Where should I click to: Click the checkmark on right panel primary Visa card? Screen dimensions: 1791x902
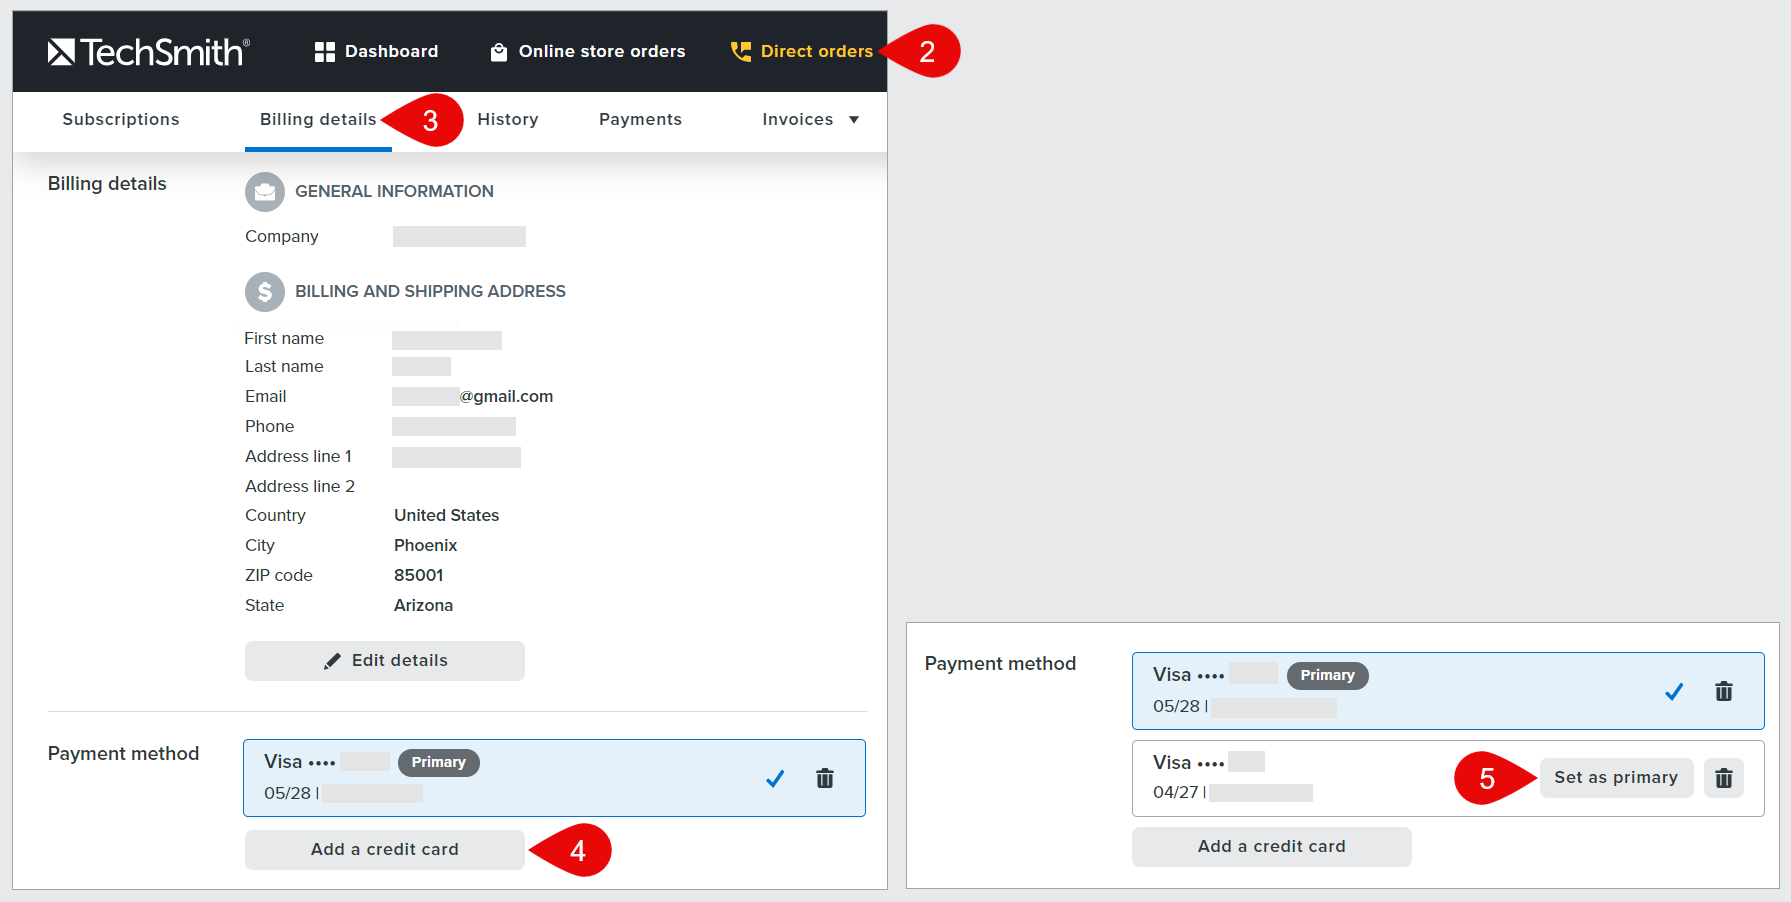coord(1674,691)
